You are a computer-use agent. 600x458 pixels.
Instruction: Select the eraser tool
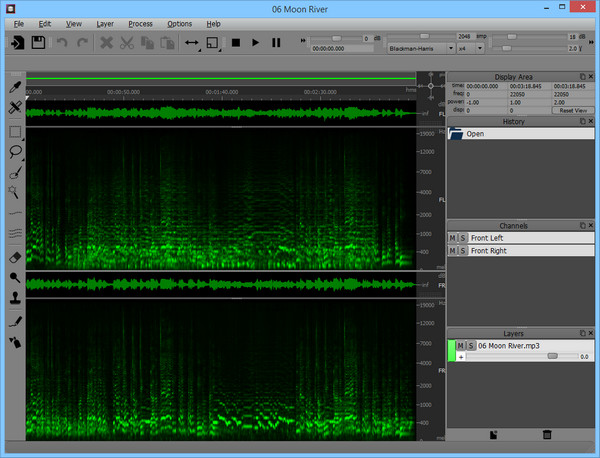(15, 256)
